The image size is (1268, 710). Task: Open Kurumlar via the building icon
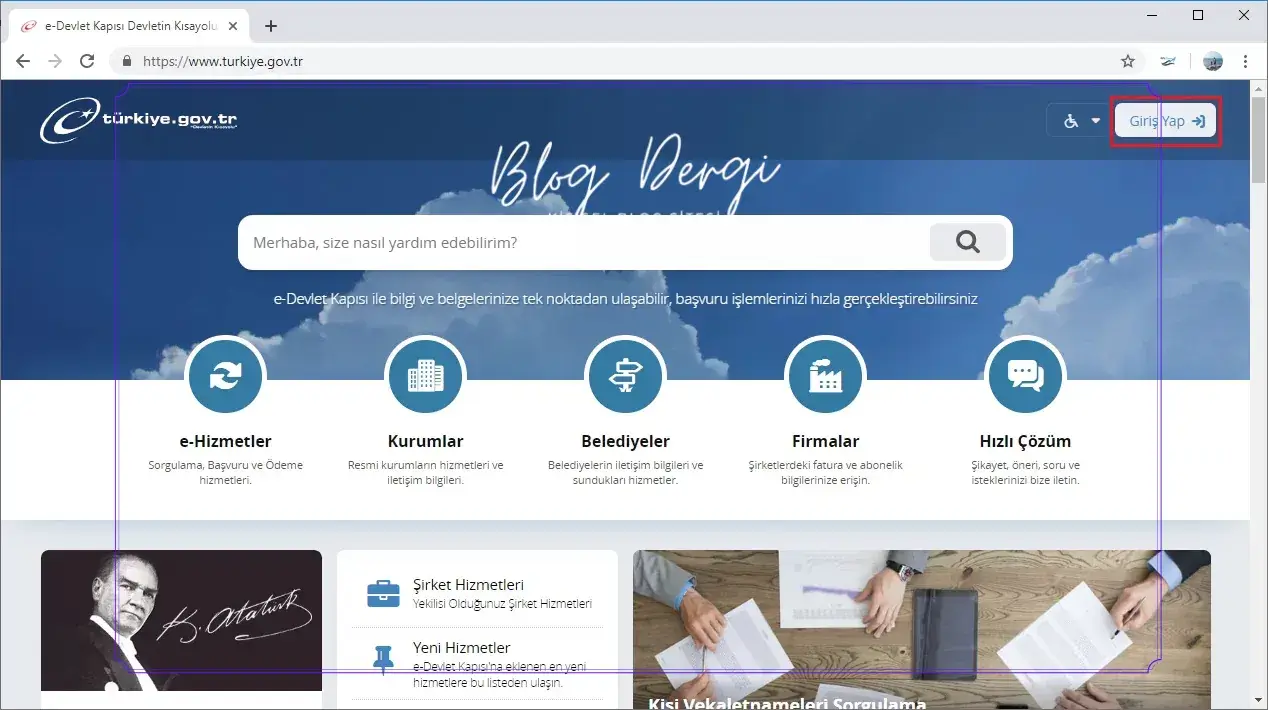tap(425, 375)
